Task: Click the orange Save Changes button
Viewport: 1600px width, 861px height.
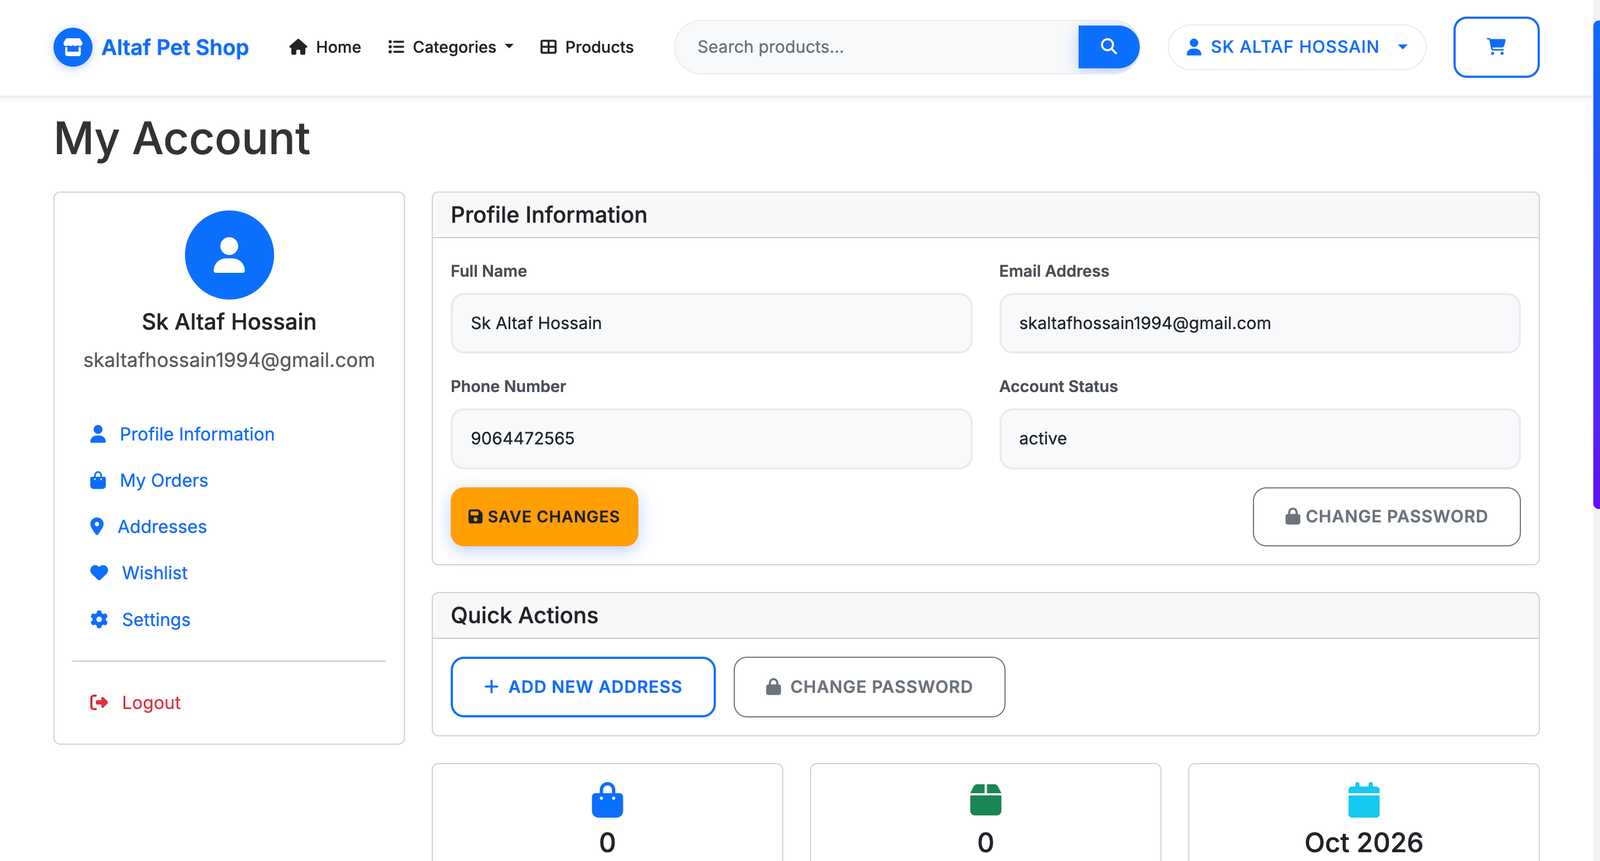Action: coord(544,517)
